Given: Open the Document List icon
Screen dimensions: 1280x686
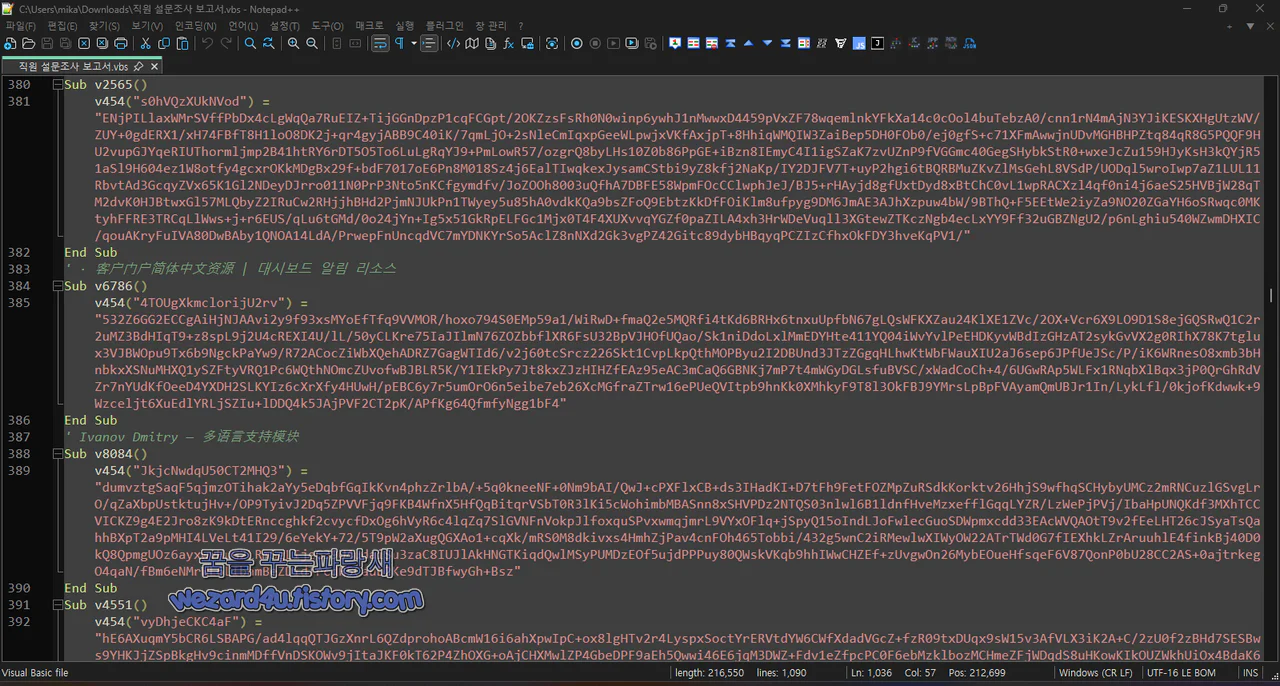Looking at the screenshot, I should click(490, 44).
